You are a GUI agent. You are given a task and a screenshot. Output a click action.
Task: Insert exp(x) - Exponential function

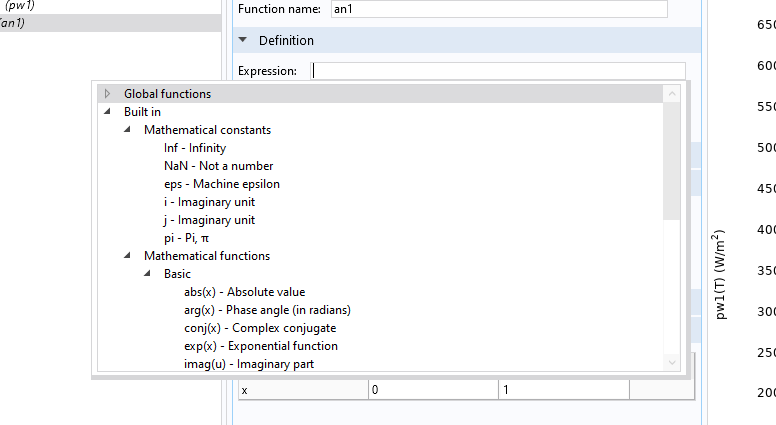coord(261,346)
